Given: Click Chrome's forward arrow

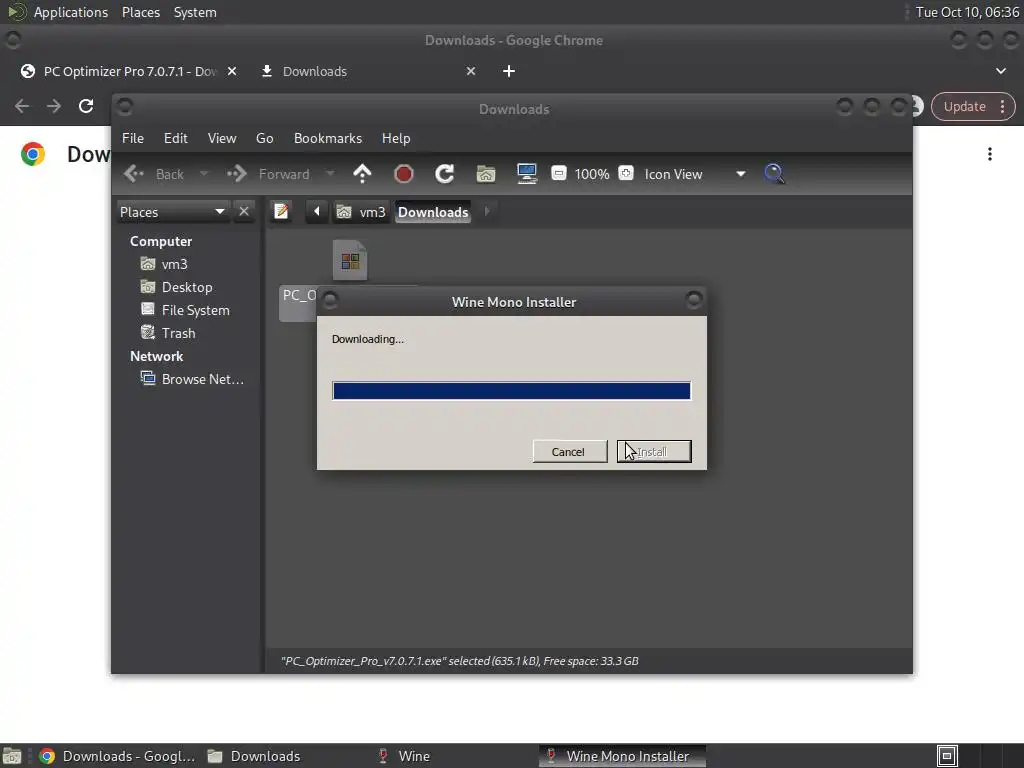Looking at the screenshot, I should tap(54, 106).
